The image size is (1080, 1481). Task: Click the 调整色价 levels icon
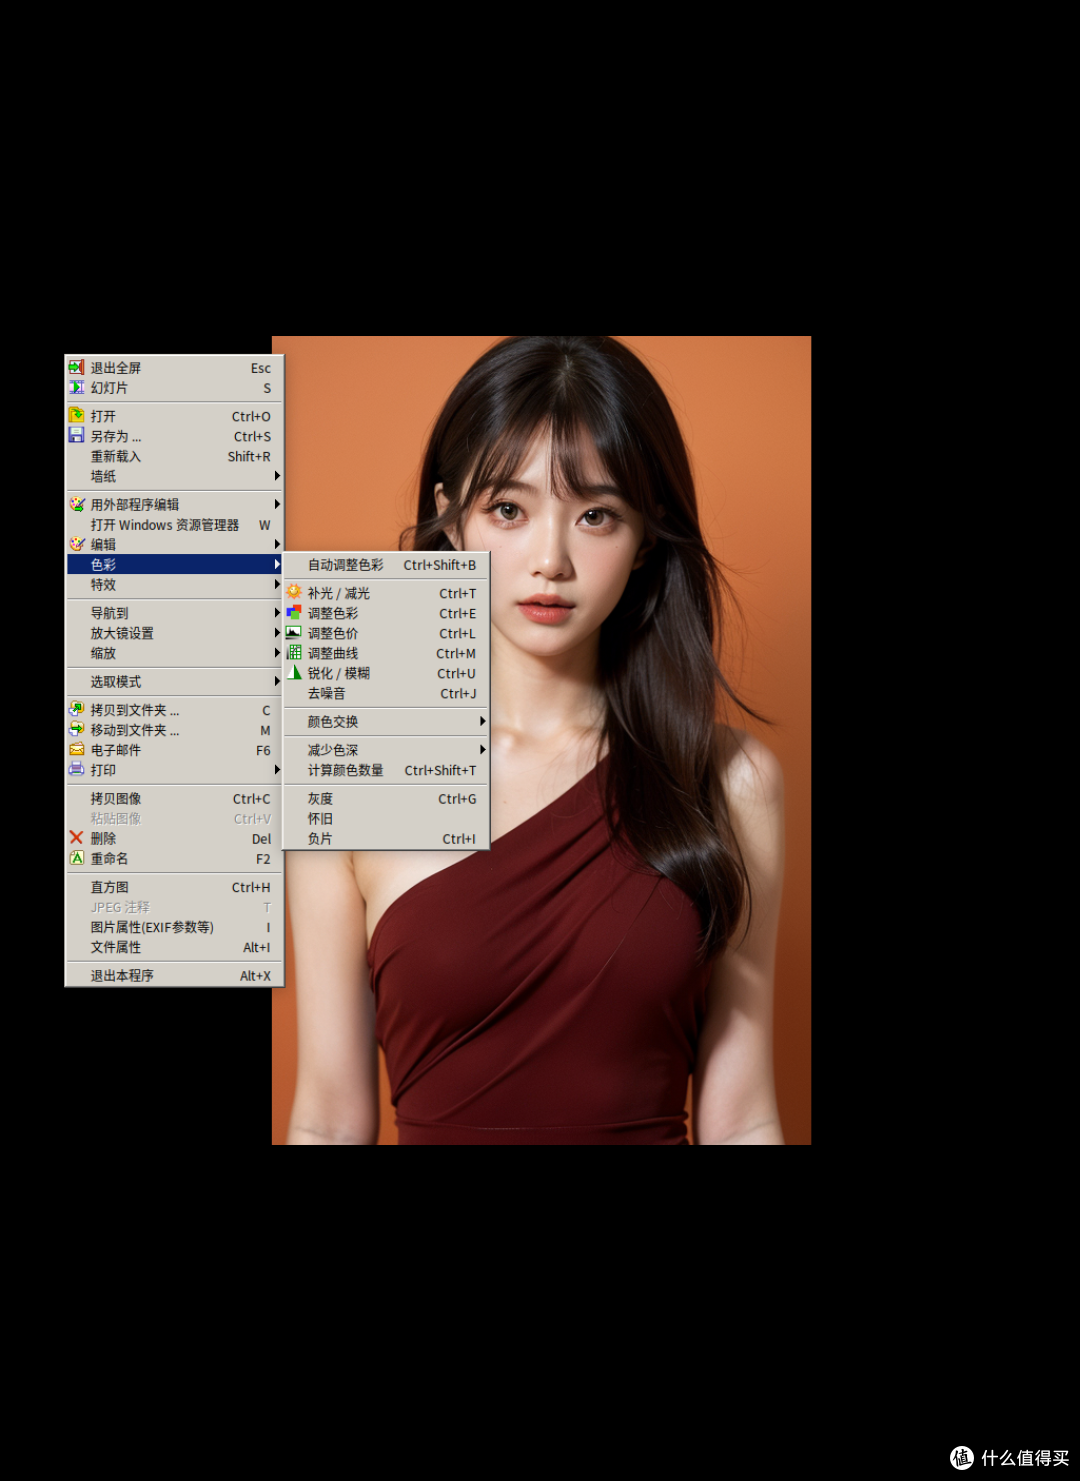294,632
